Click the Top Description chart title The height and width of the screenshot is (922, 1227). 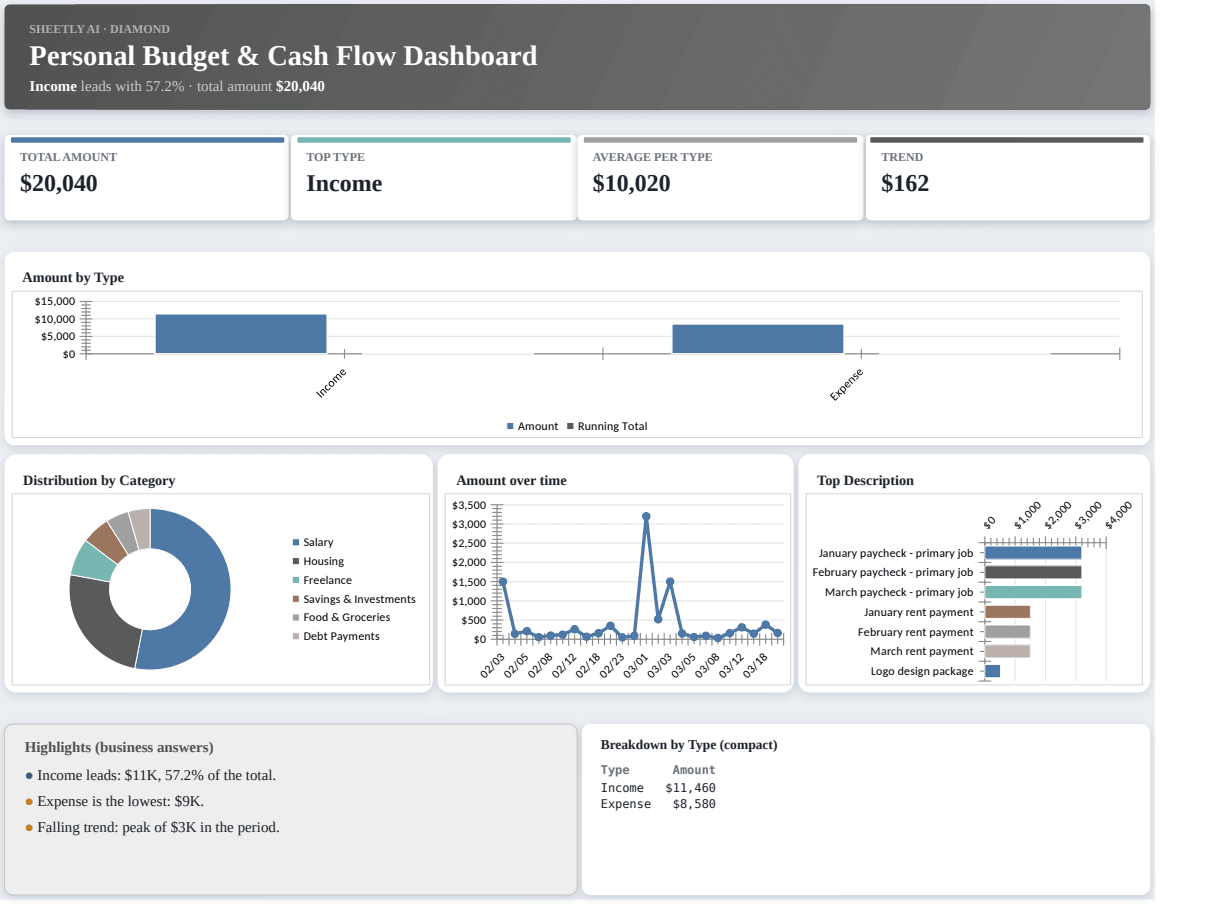tap(865, 480)
